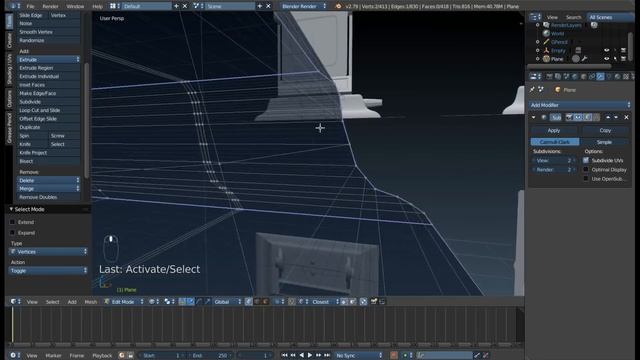Jump to the start frame button
Screen dimensions: 640x360
pyautogui.click(x=284, y=356)
